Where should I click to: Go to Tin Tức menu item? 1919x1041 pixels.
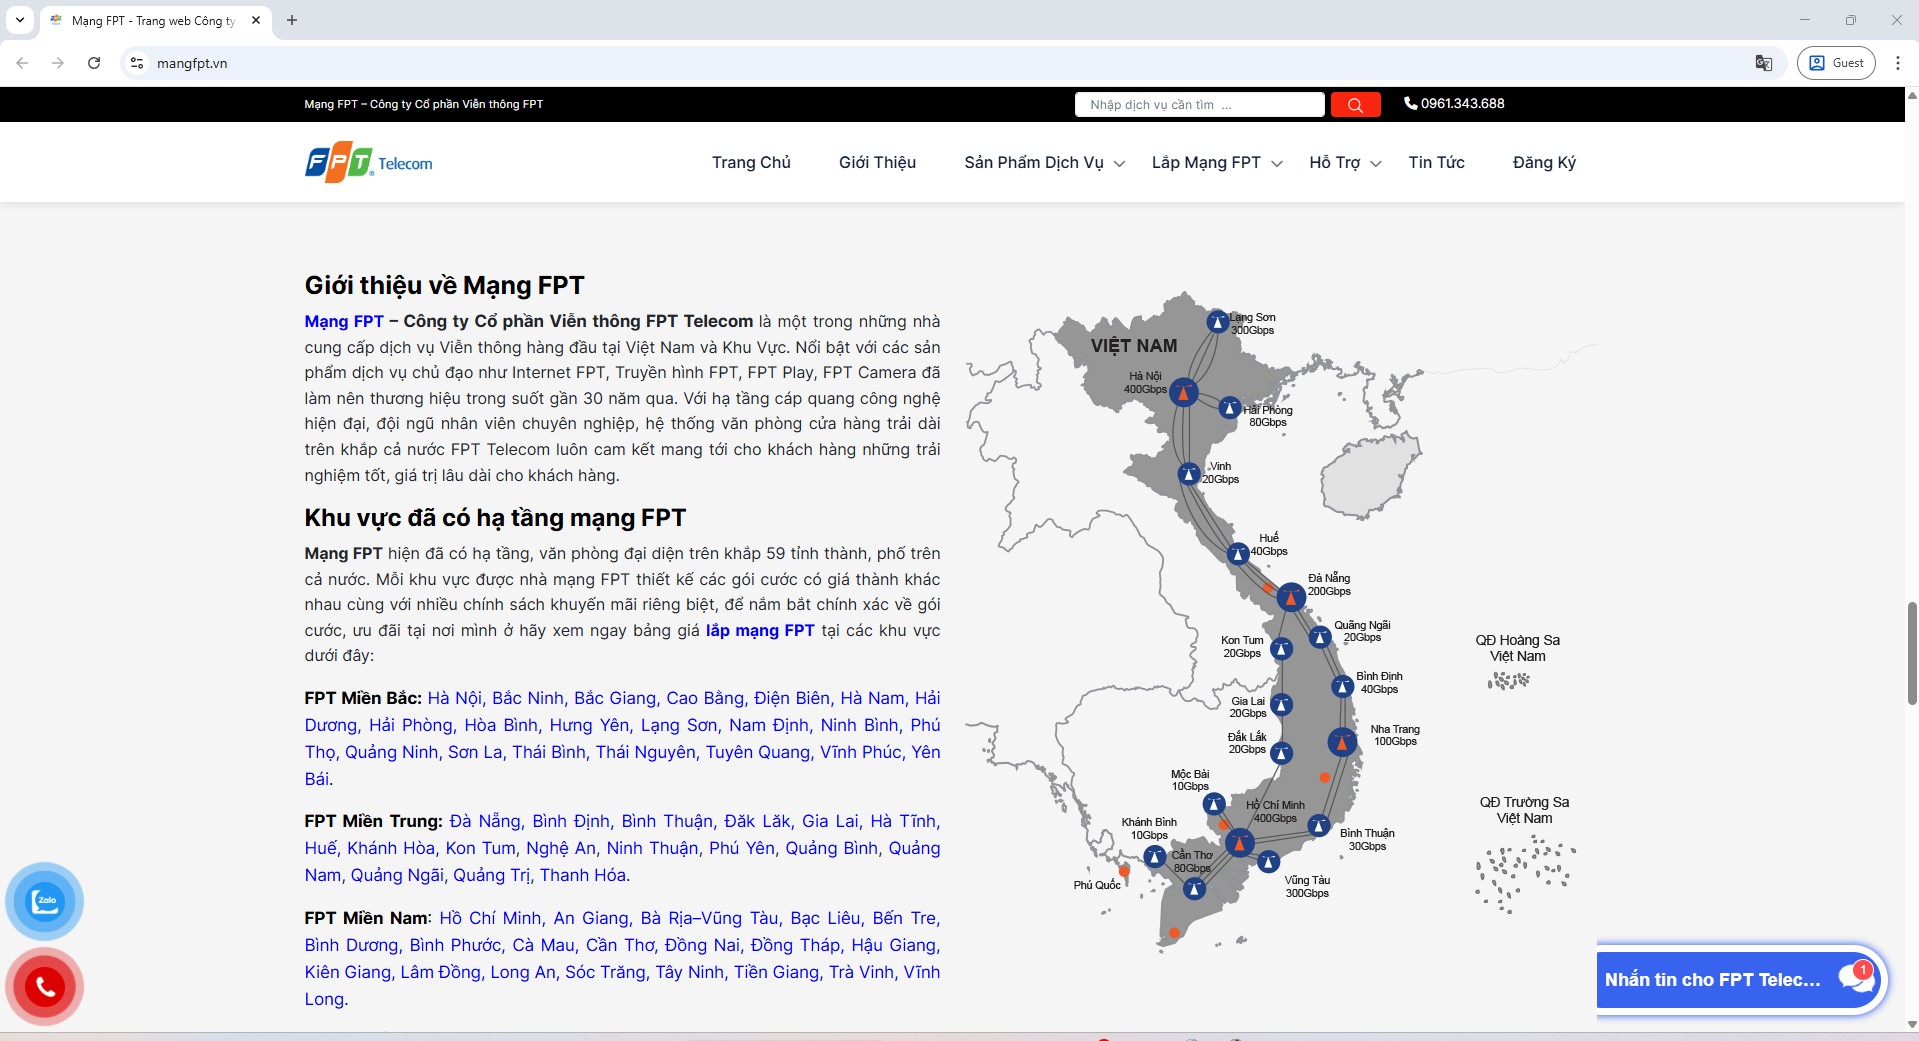pos(1436,163)
